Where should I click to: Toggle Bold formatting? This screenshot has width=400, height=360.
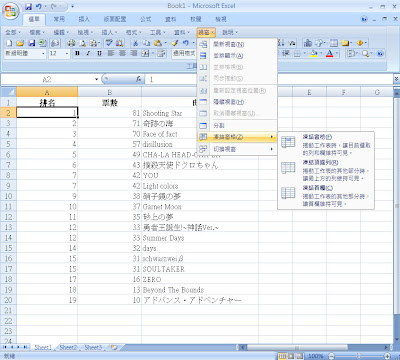[77, 53]
